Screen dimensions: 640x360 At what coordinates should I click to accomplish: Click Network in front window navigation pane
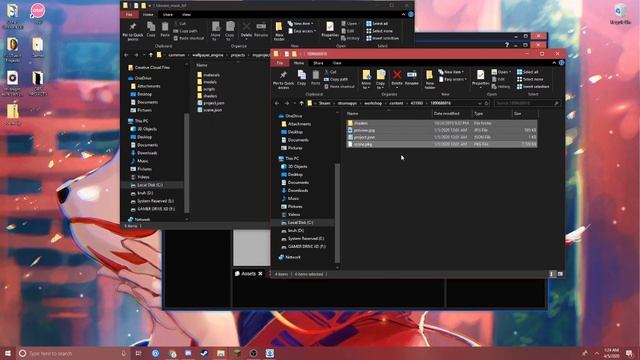click(289, 257)
